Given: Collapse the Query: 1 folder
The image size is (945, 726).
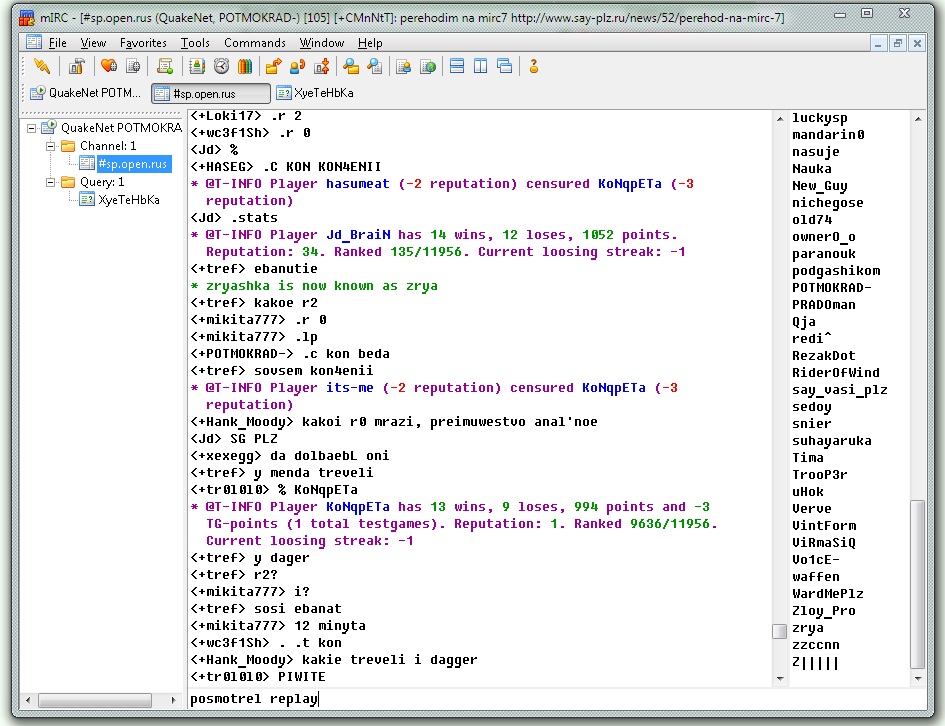Looking at the screenshot, I should pyautogui.click(x=51, y=182).
